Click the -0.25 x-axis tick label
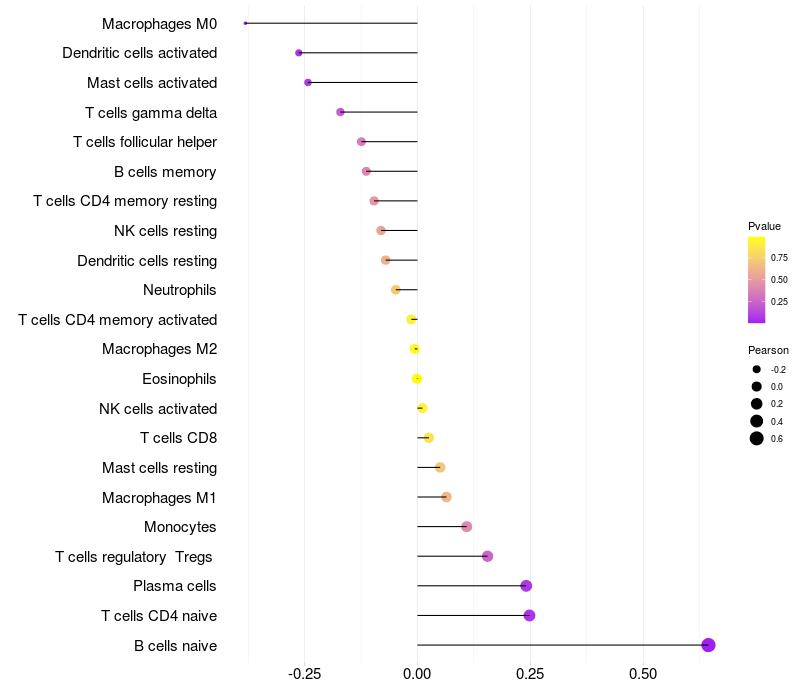800x700 pixels. click(x=305, y=674)
